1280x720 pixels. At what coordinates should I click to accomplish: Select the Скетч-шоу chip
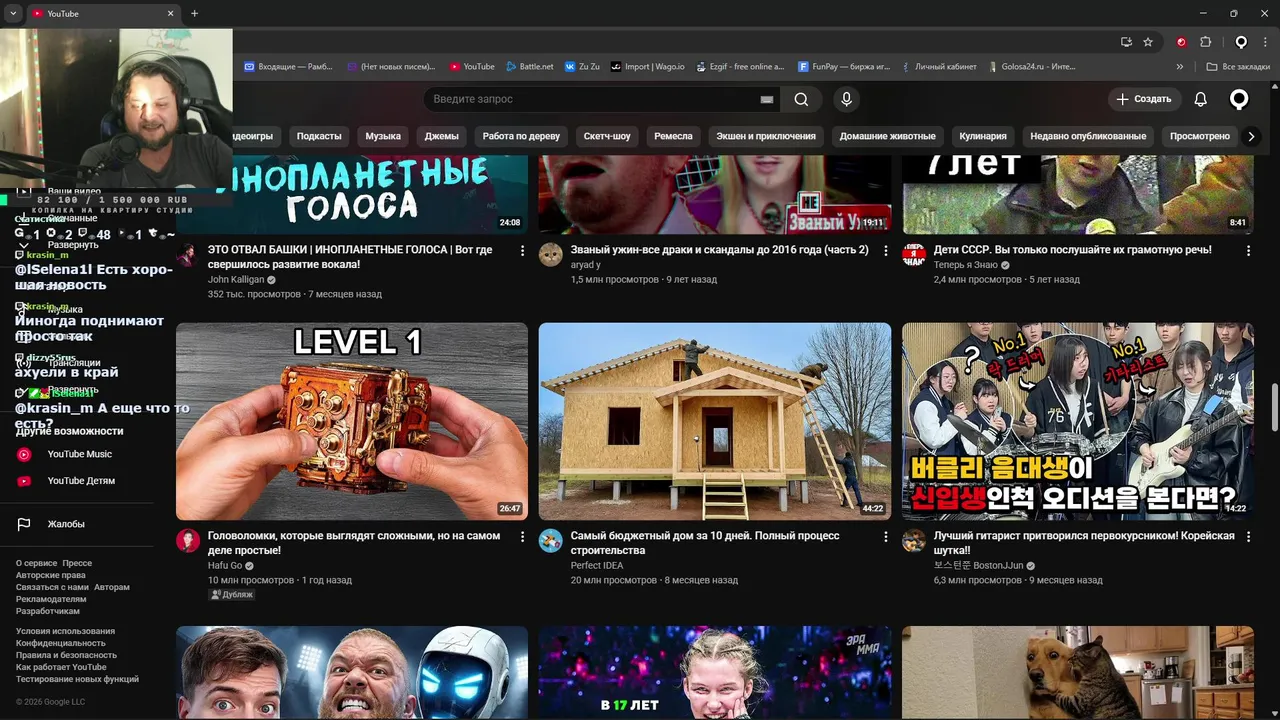[607, 136]
